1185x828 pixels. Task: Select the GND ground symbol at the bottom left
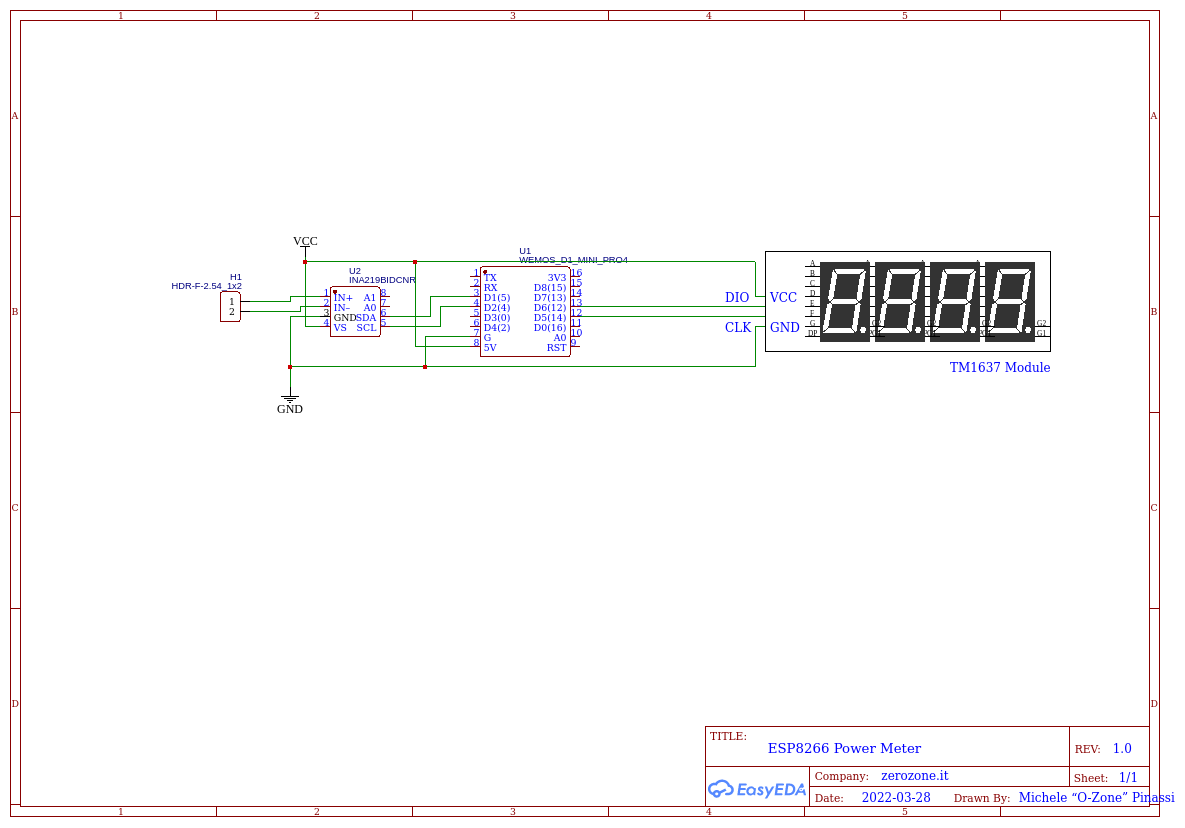click(290, 403)
